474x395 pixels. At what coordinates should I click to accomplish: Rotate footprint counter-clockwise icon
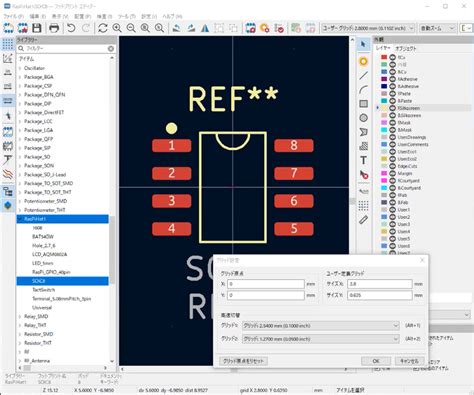177,28
